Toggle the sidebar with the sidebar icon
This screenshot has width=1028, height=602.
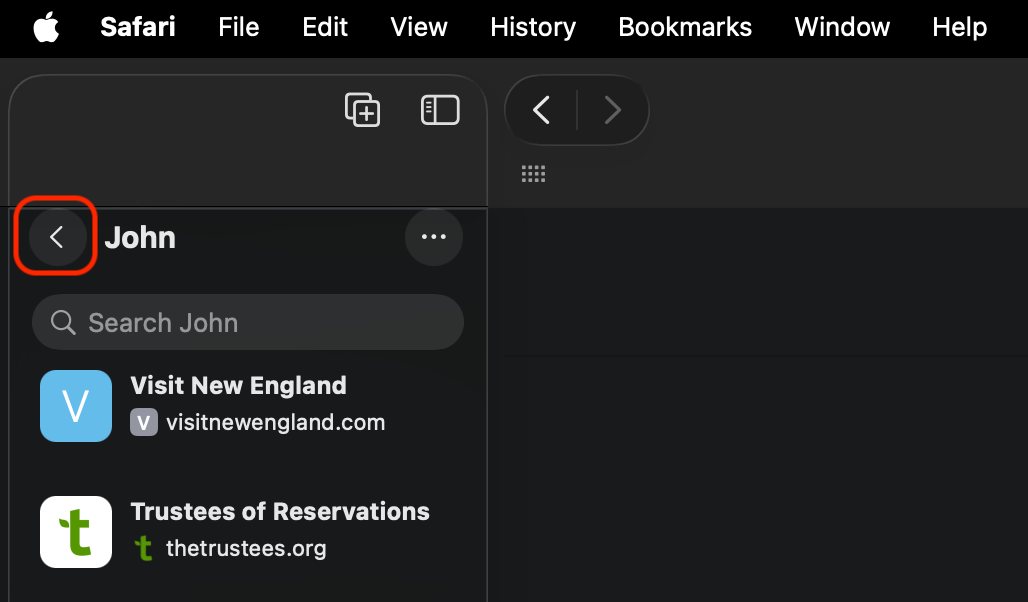(x=440, y=110)
